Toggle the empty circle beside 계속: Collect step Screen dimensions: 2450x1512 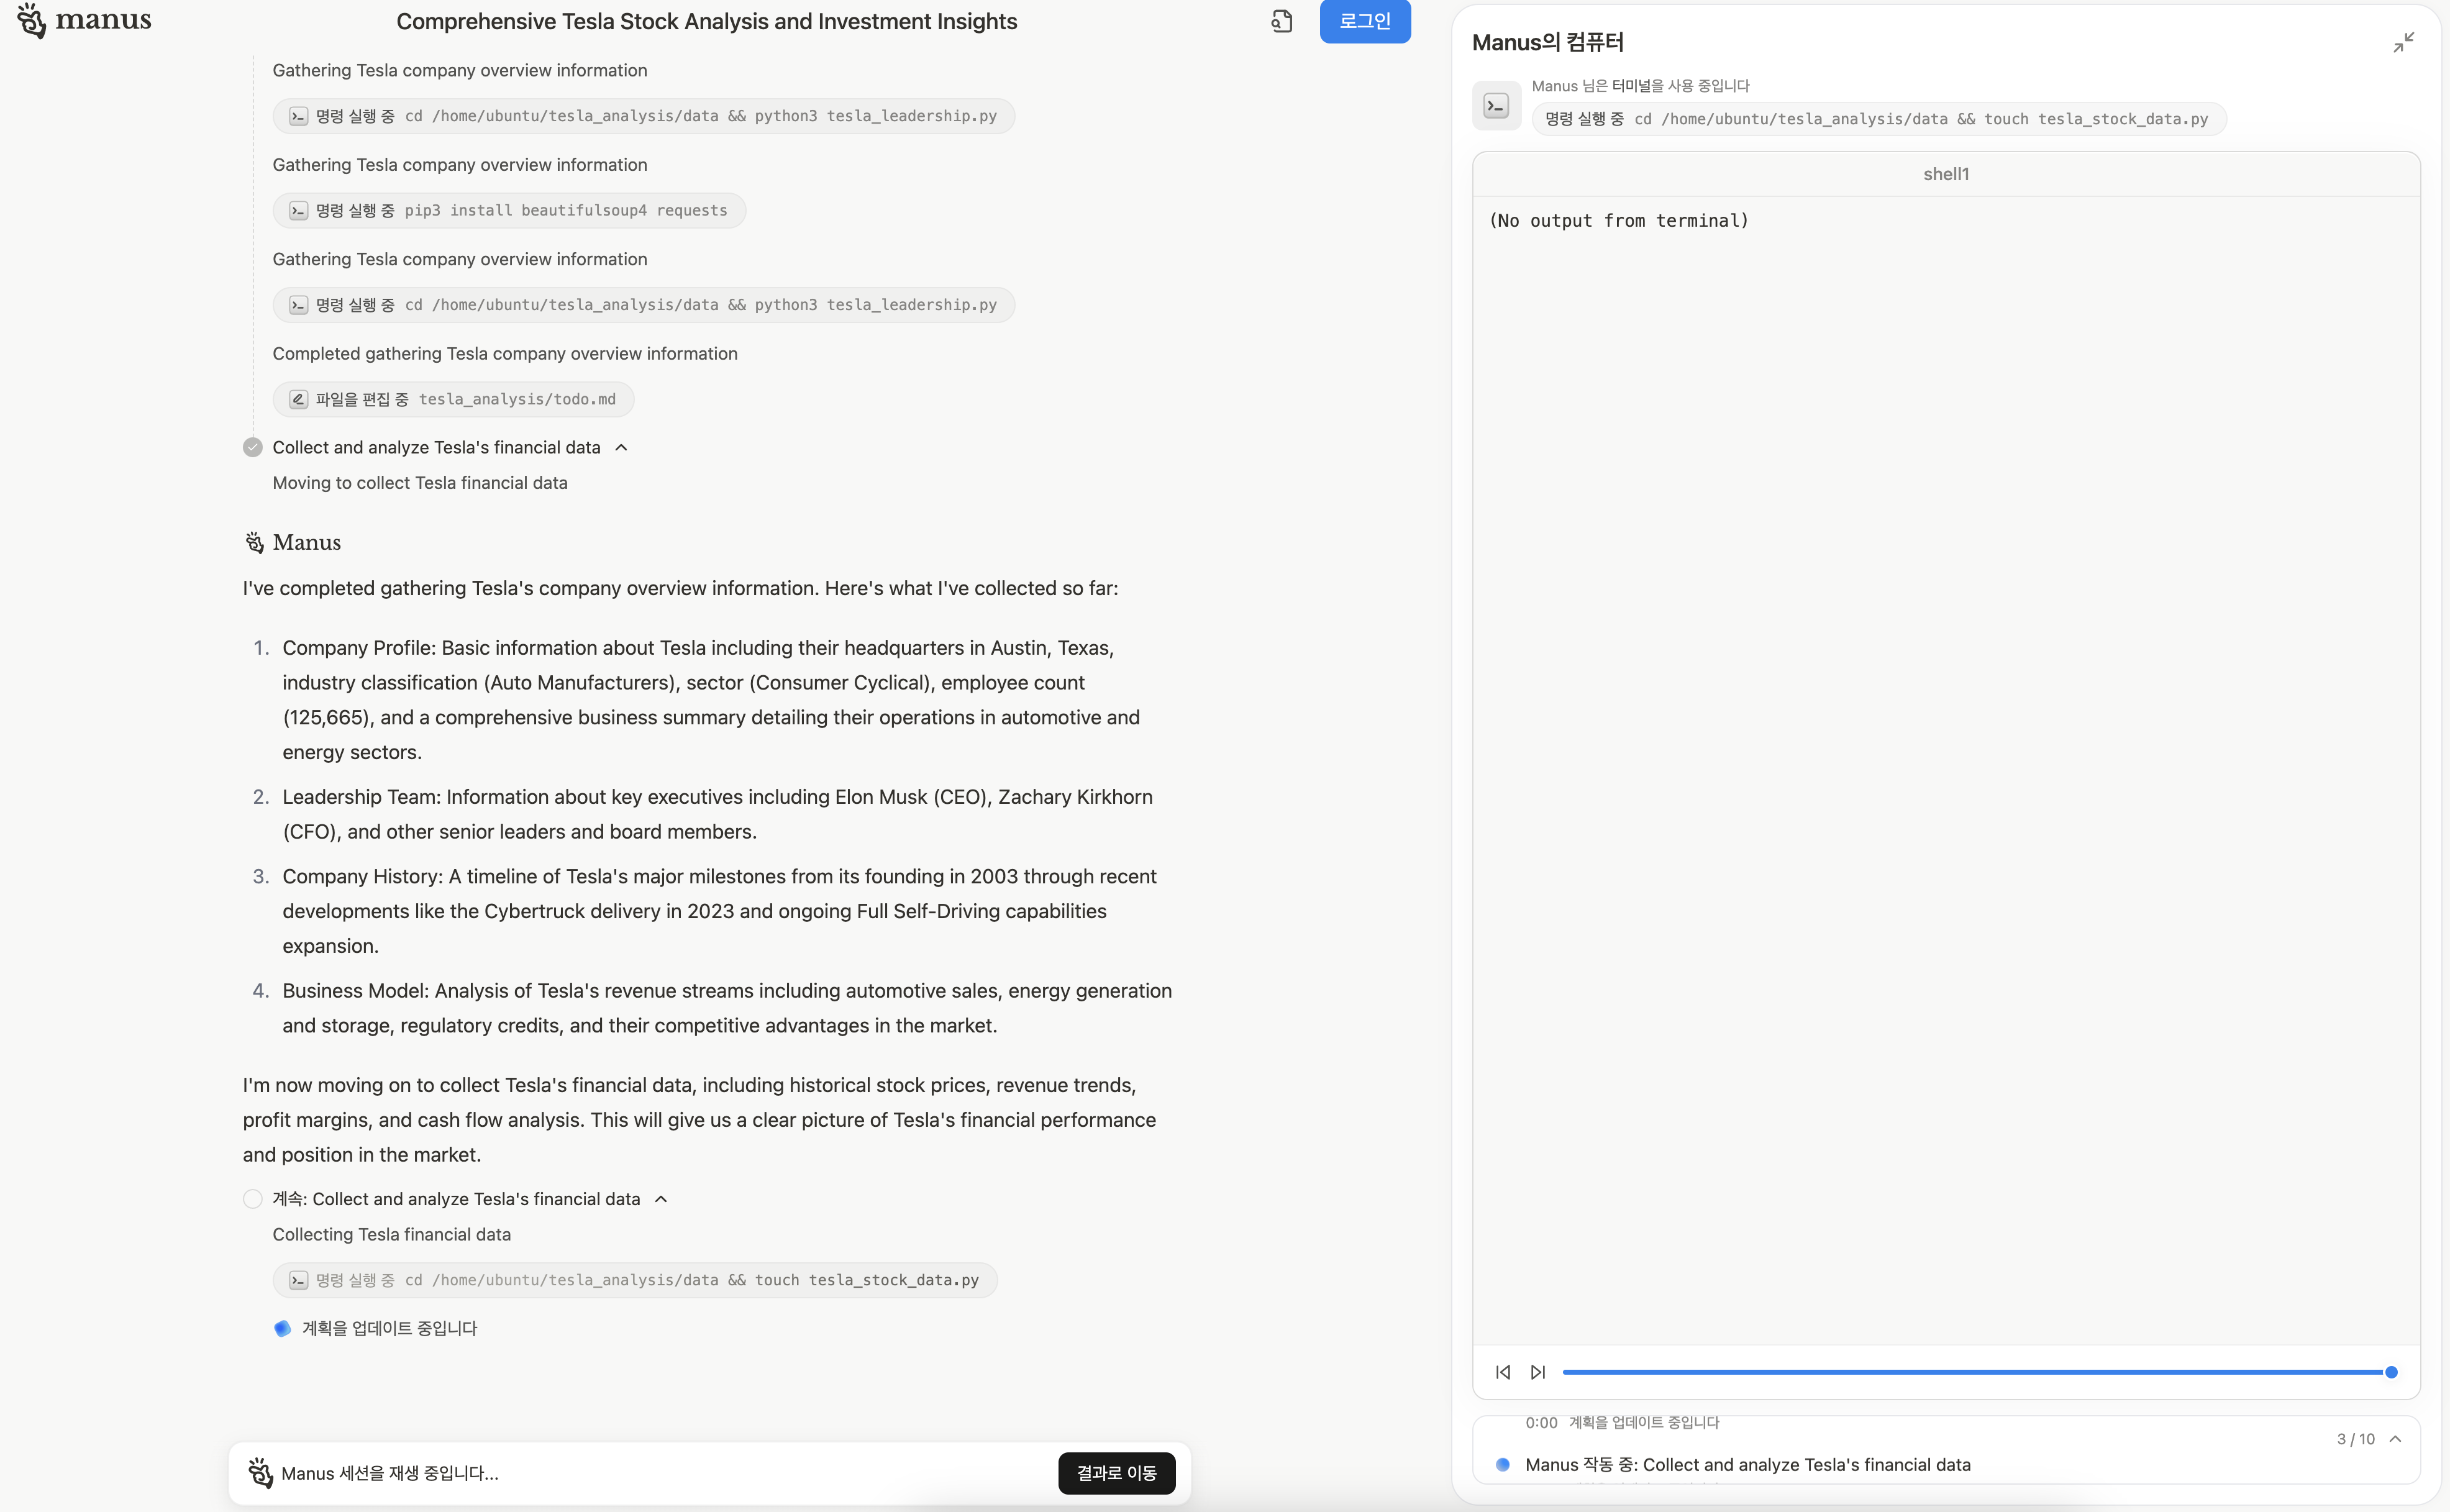pos(252,1199)
